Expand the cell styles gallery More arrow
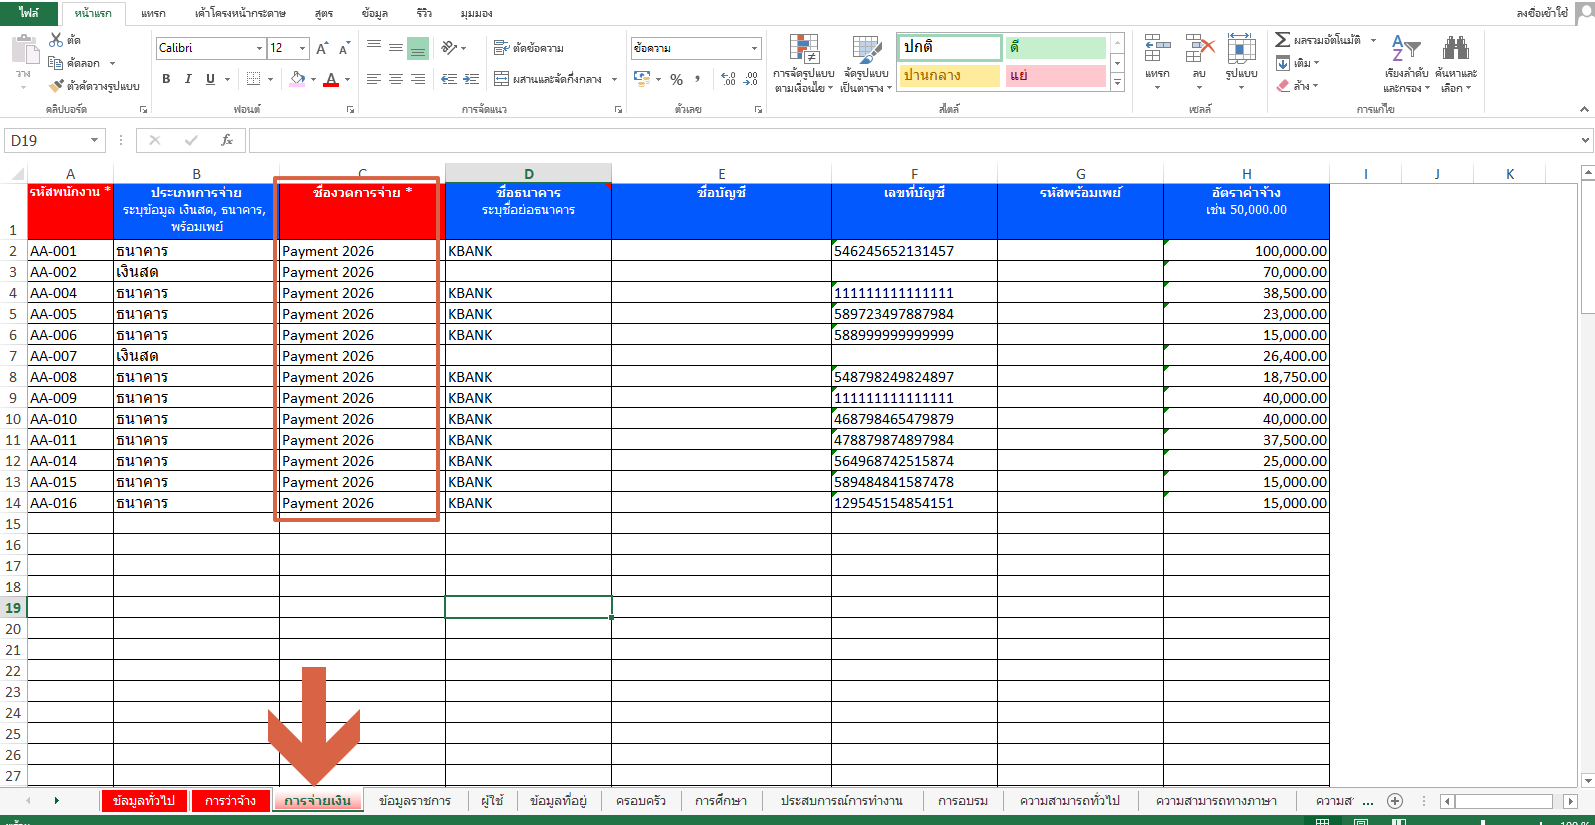The image size is (1595, 825). (1117, 82)
